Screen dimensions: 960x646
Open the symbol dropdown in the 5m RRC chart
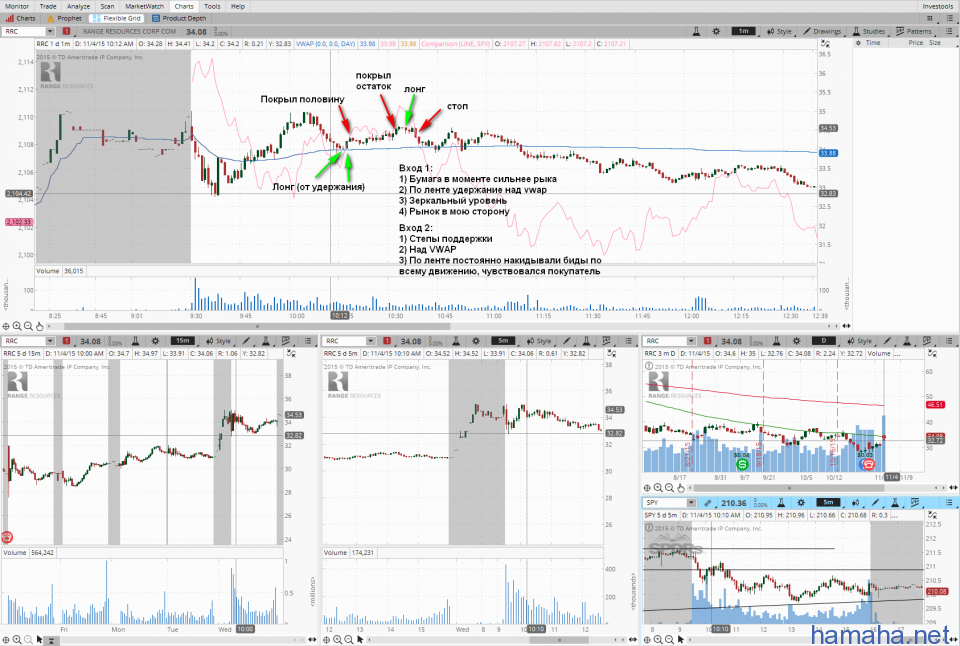pos(370,341)
